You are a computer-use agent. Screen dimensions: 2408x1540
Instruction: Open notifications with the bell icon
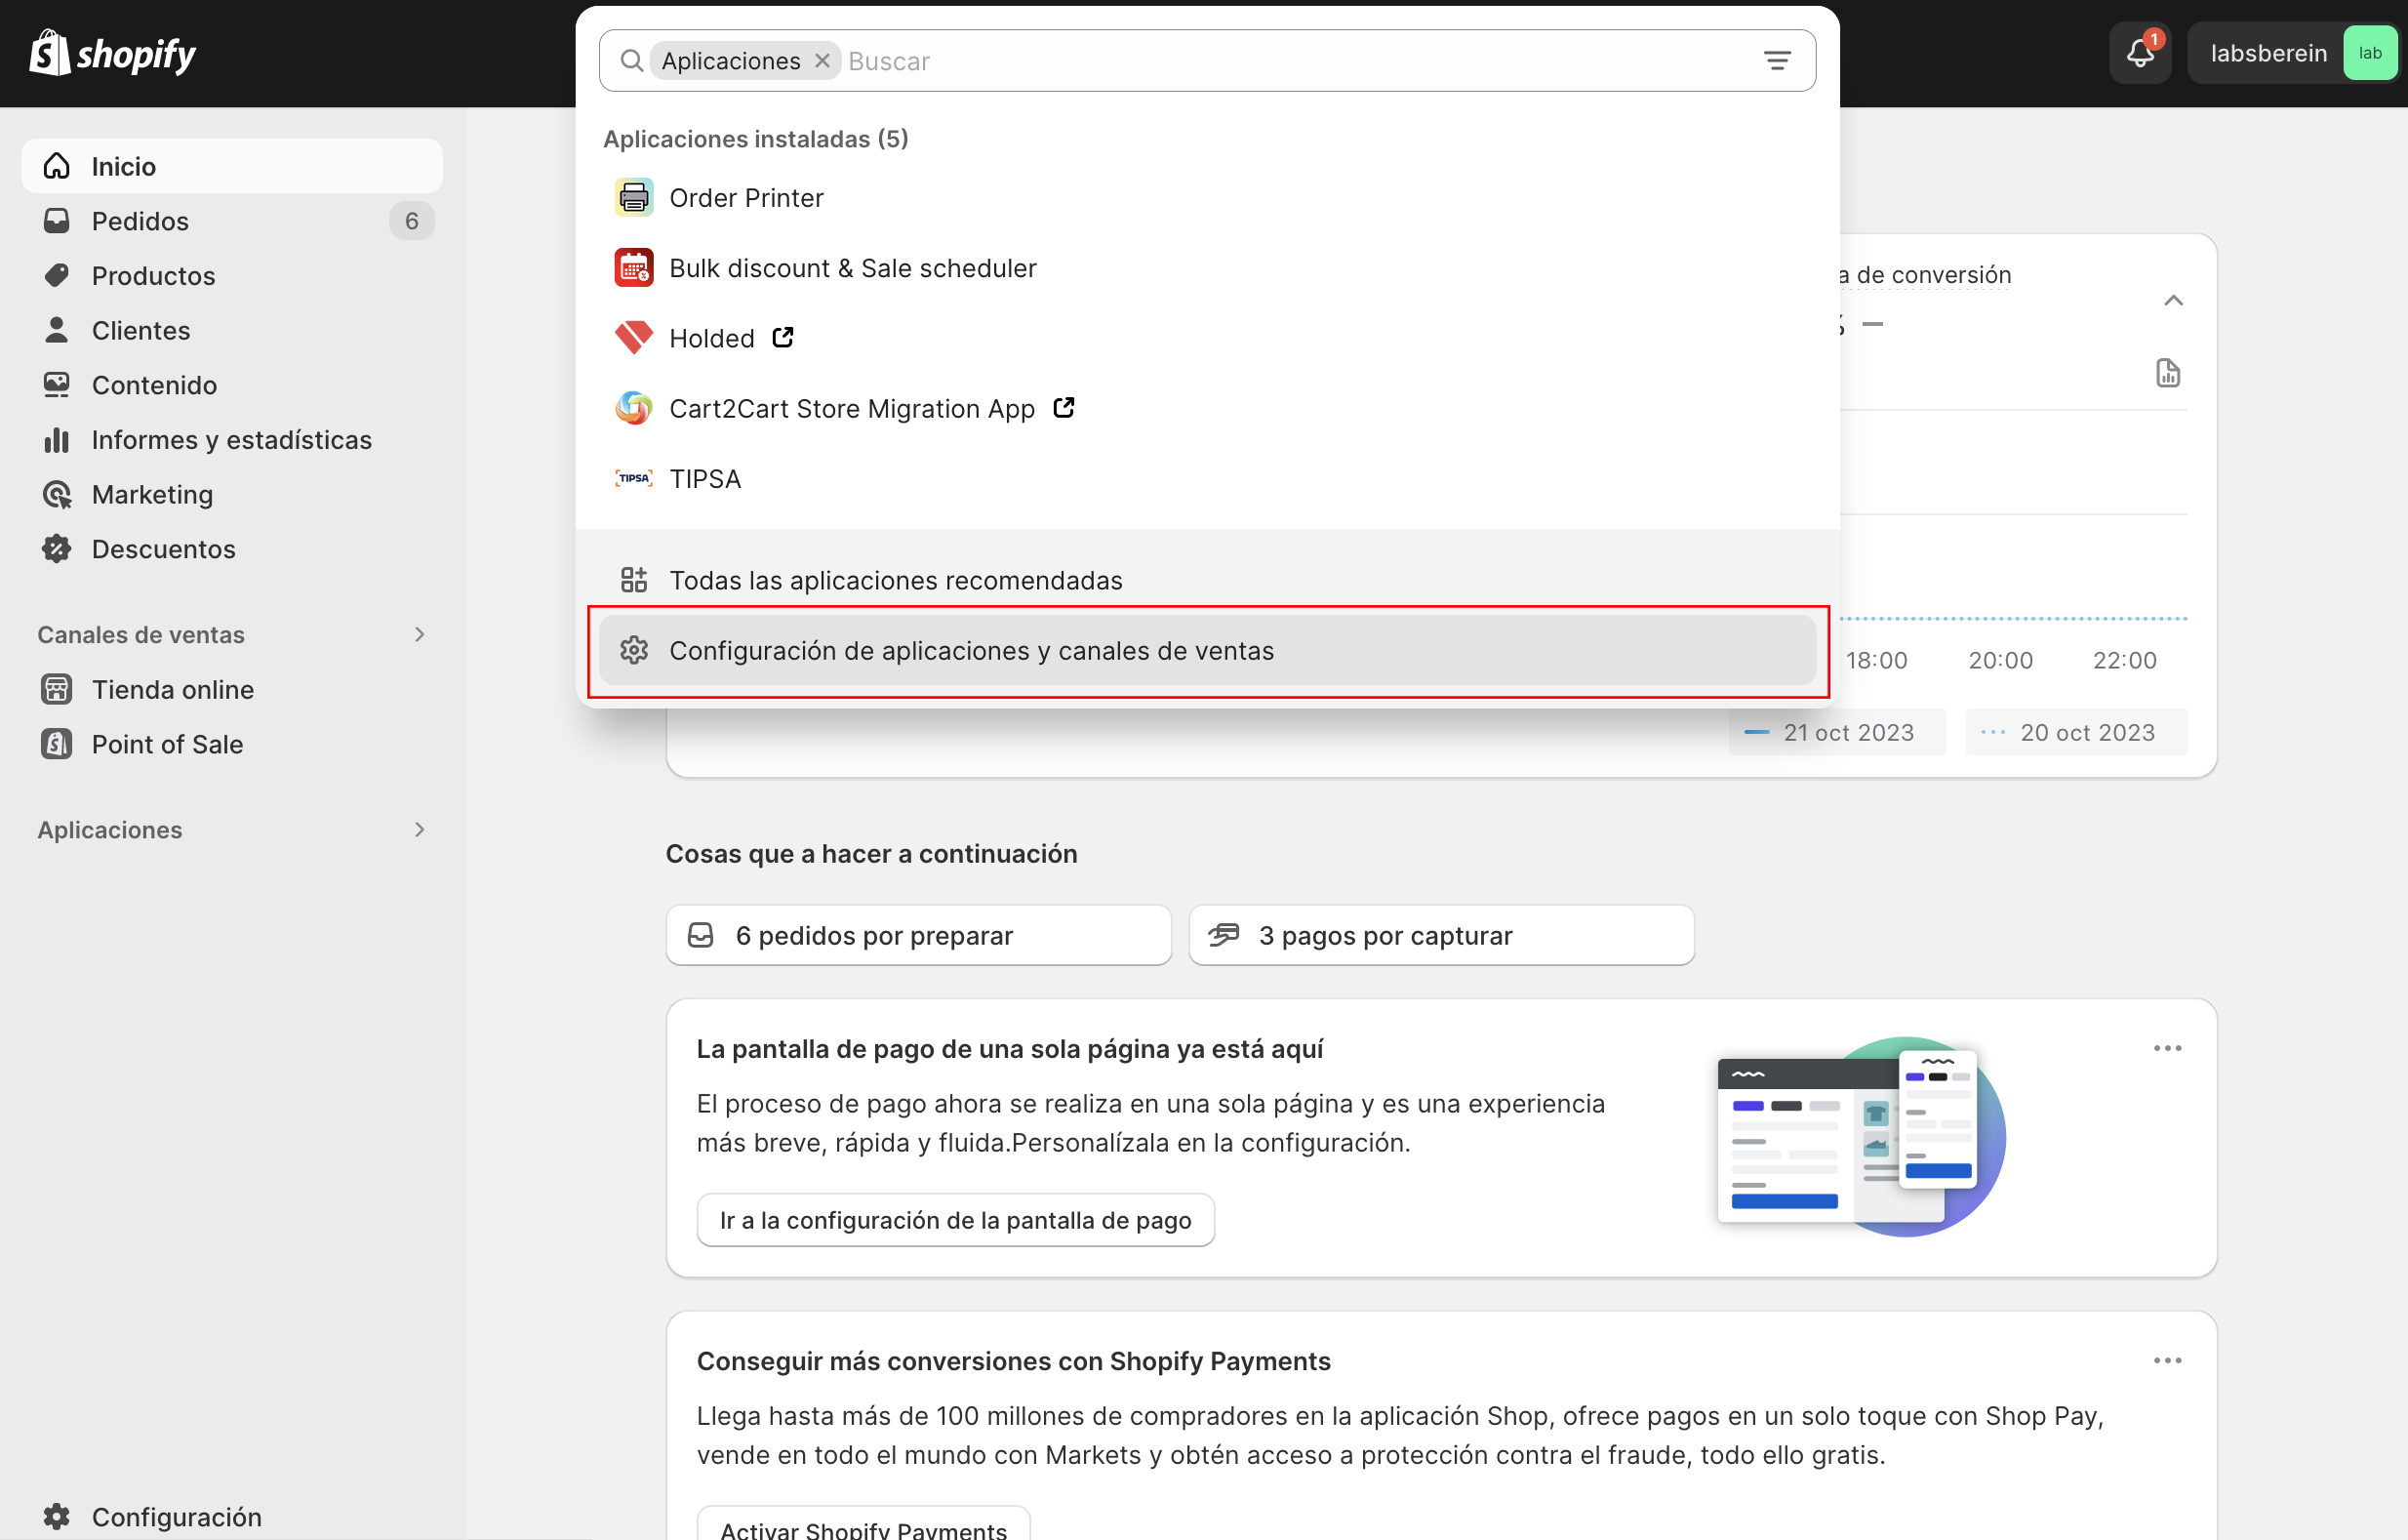[x=2139, y=52]
